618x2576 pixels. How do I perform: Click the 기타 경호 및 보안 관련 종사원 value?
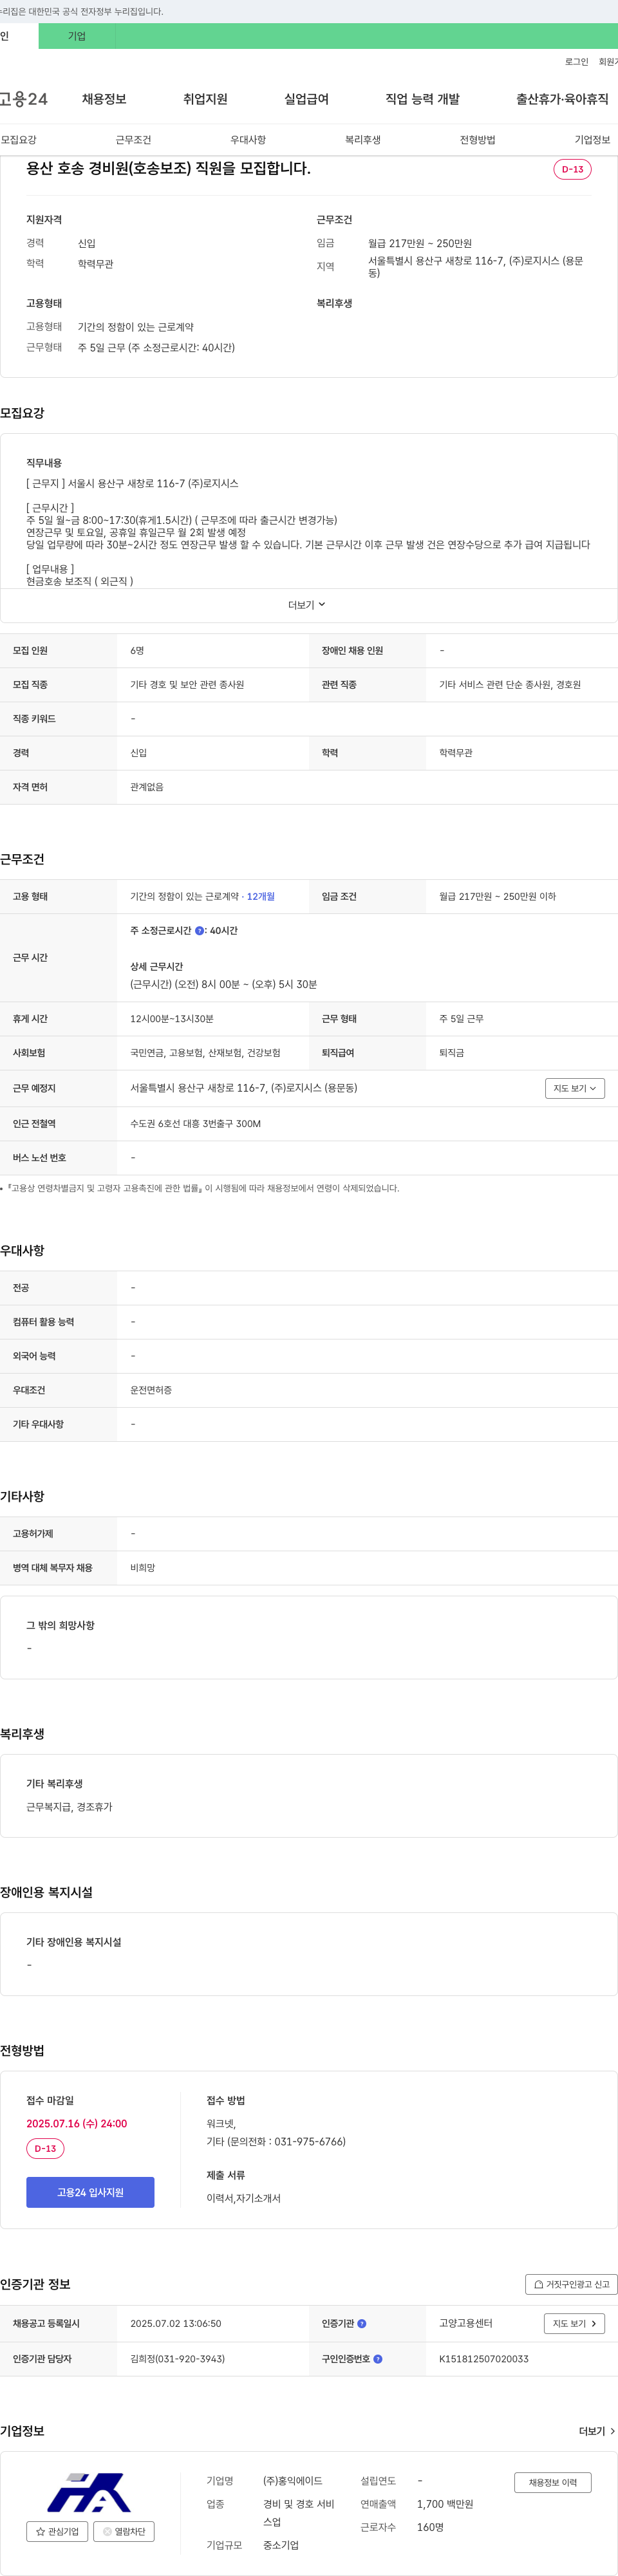[x=187, y=685]
